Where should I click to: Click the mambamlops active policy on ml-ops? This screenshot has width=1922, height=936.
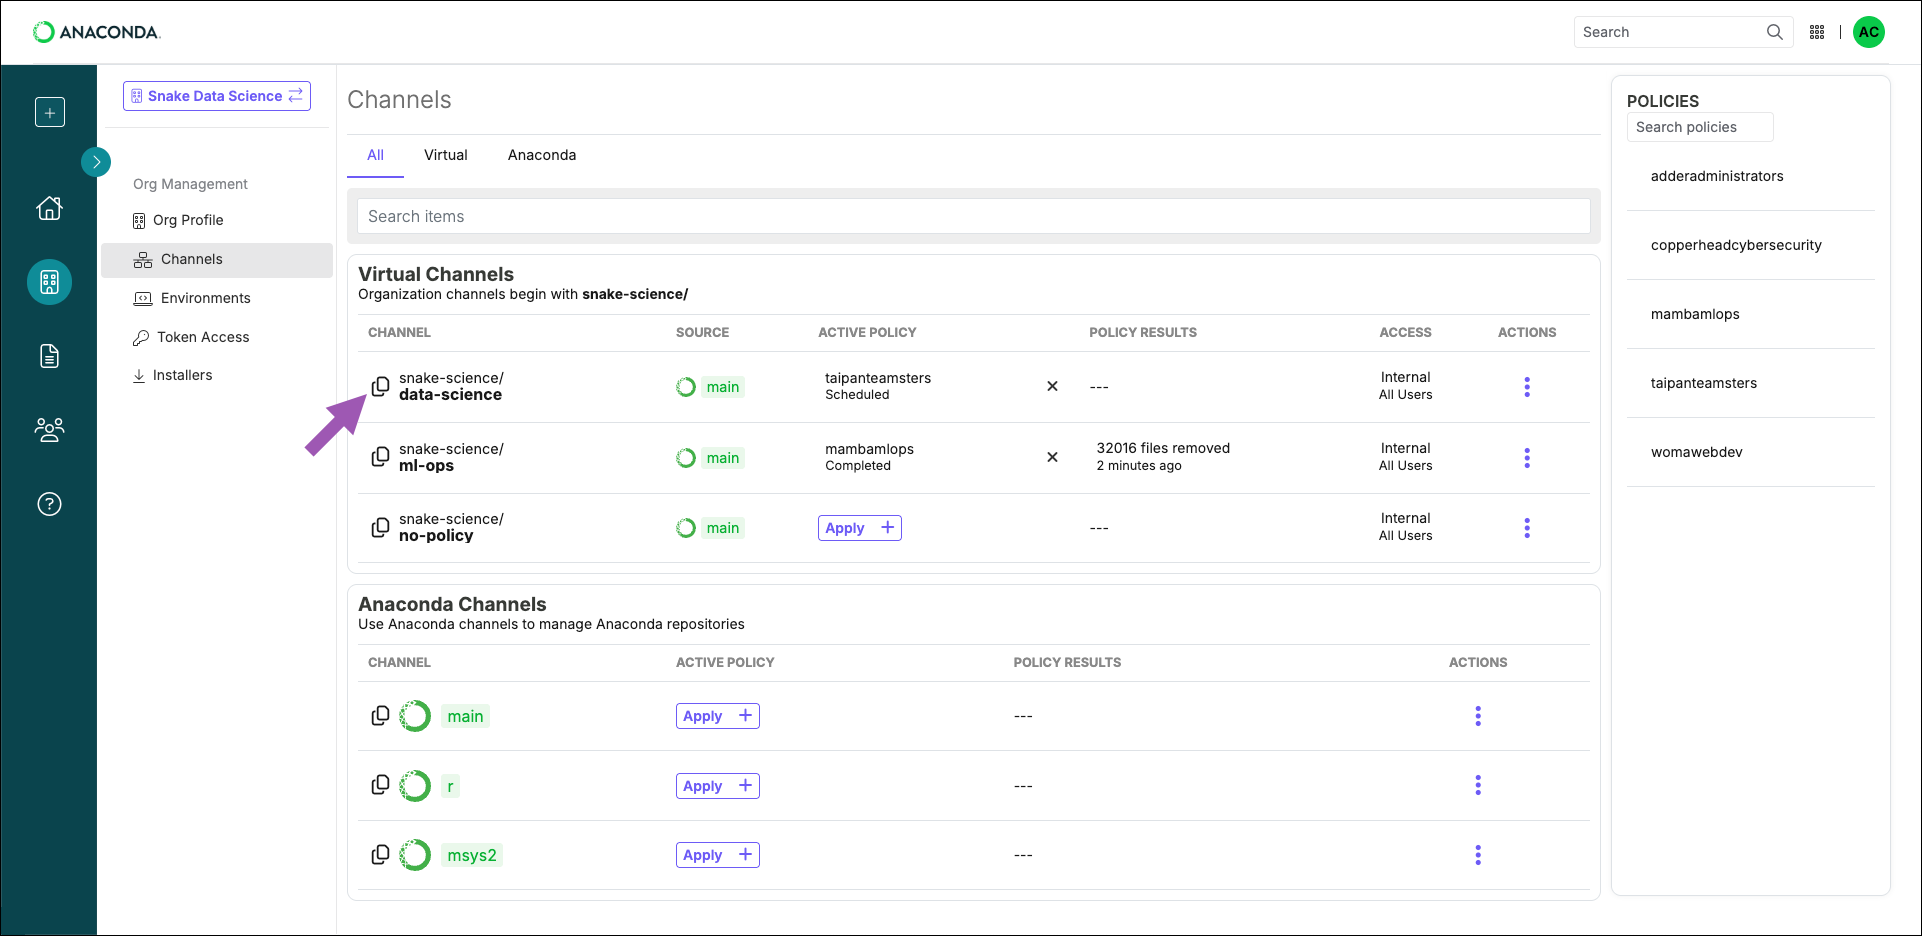click(869, 449)
